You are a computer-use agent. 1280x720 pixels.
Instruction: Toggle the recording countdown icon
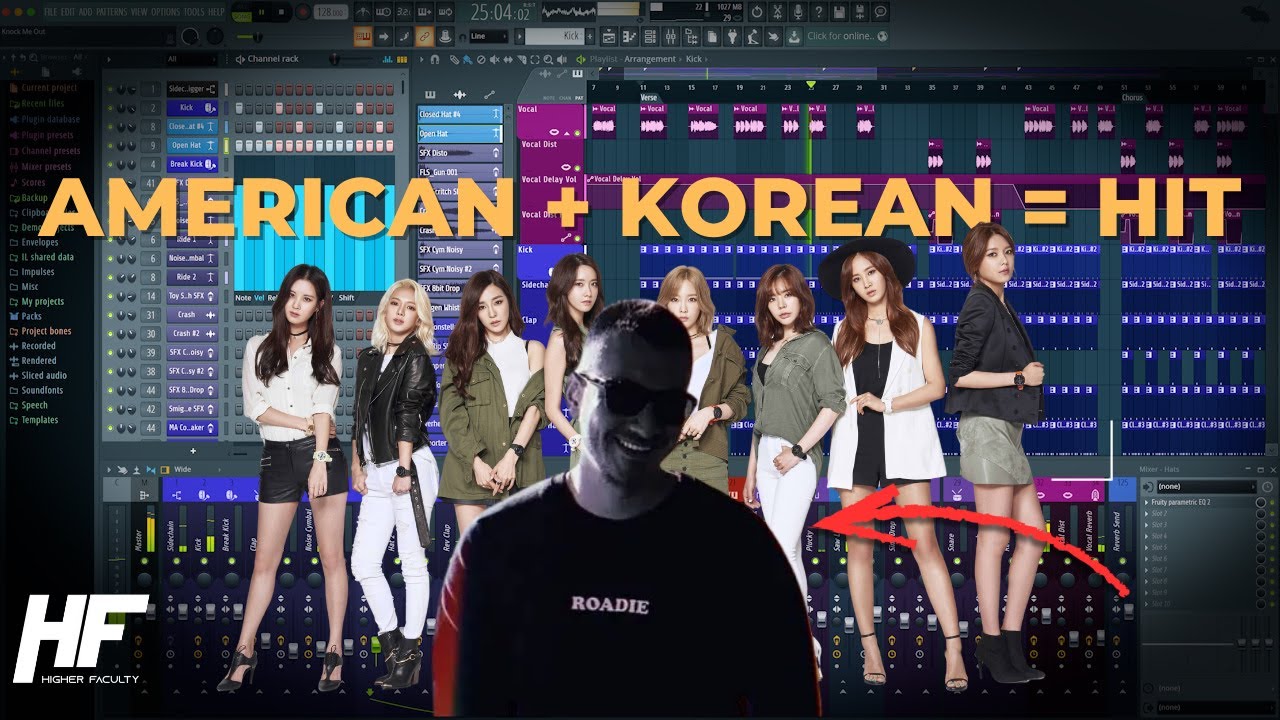point(403,12)
